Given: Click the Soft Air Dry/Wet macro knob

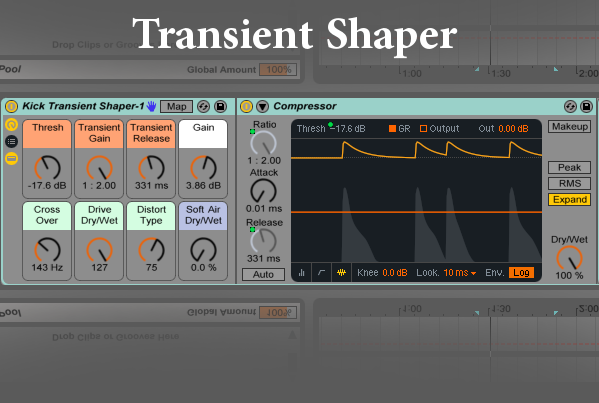Looking at the screenshot, I should click(203, 250).
